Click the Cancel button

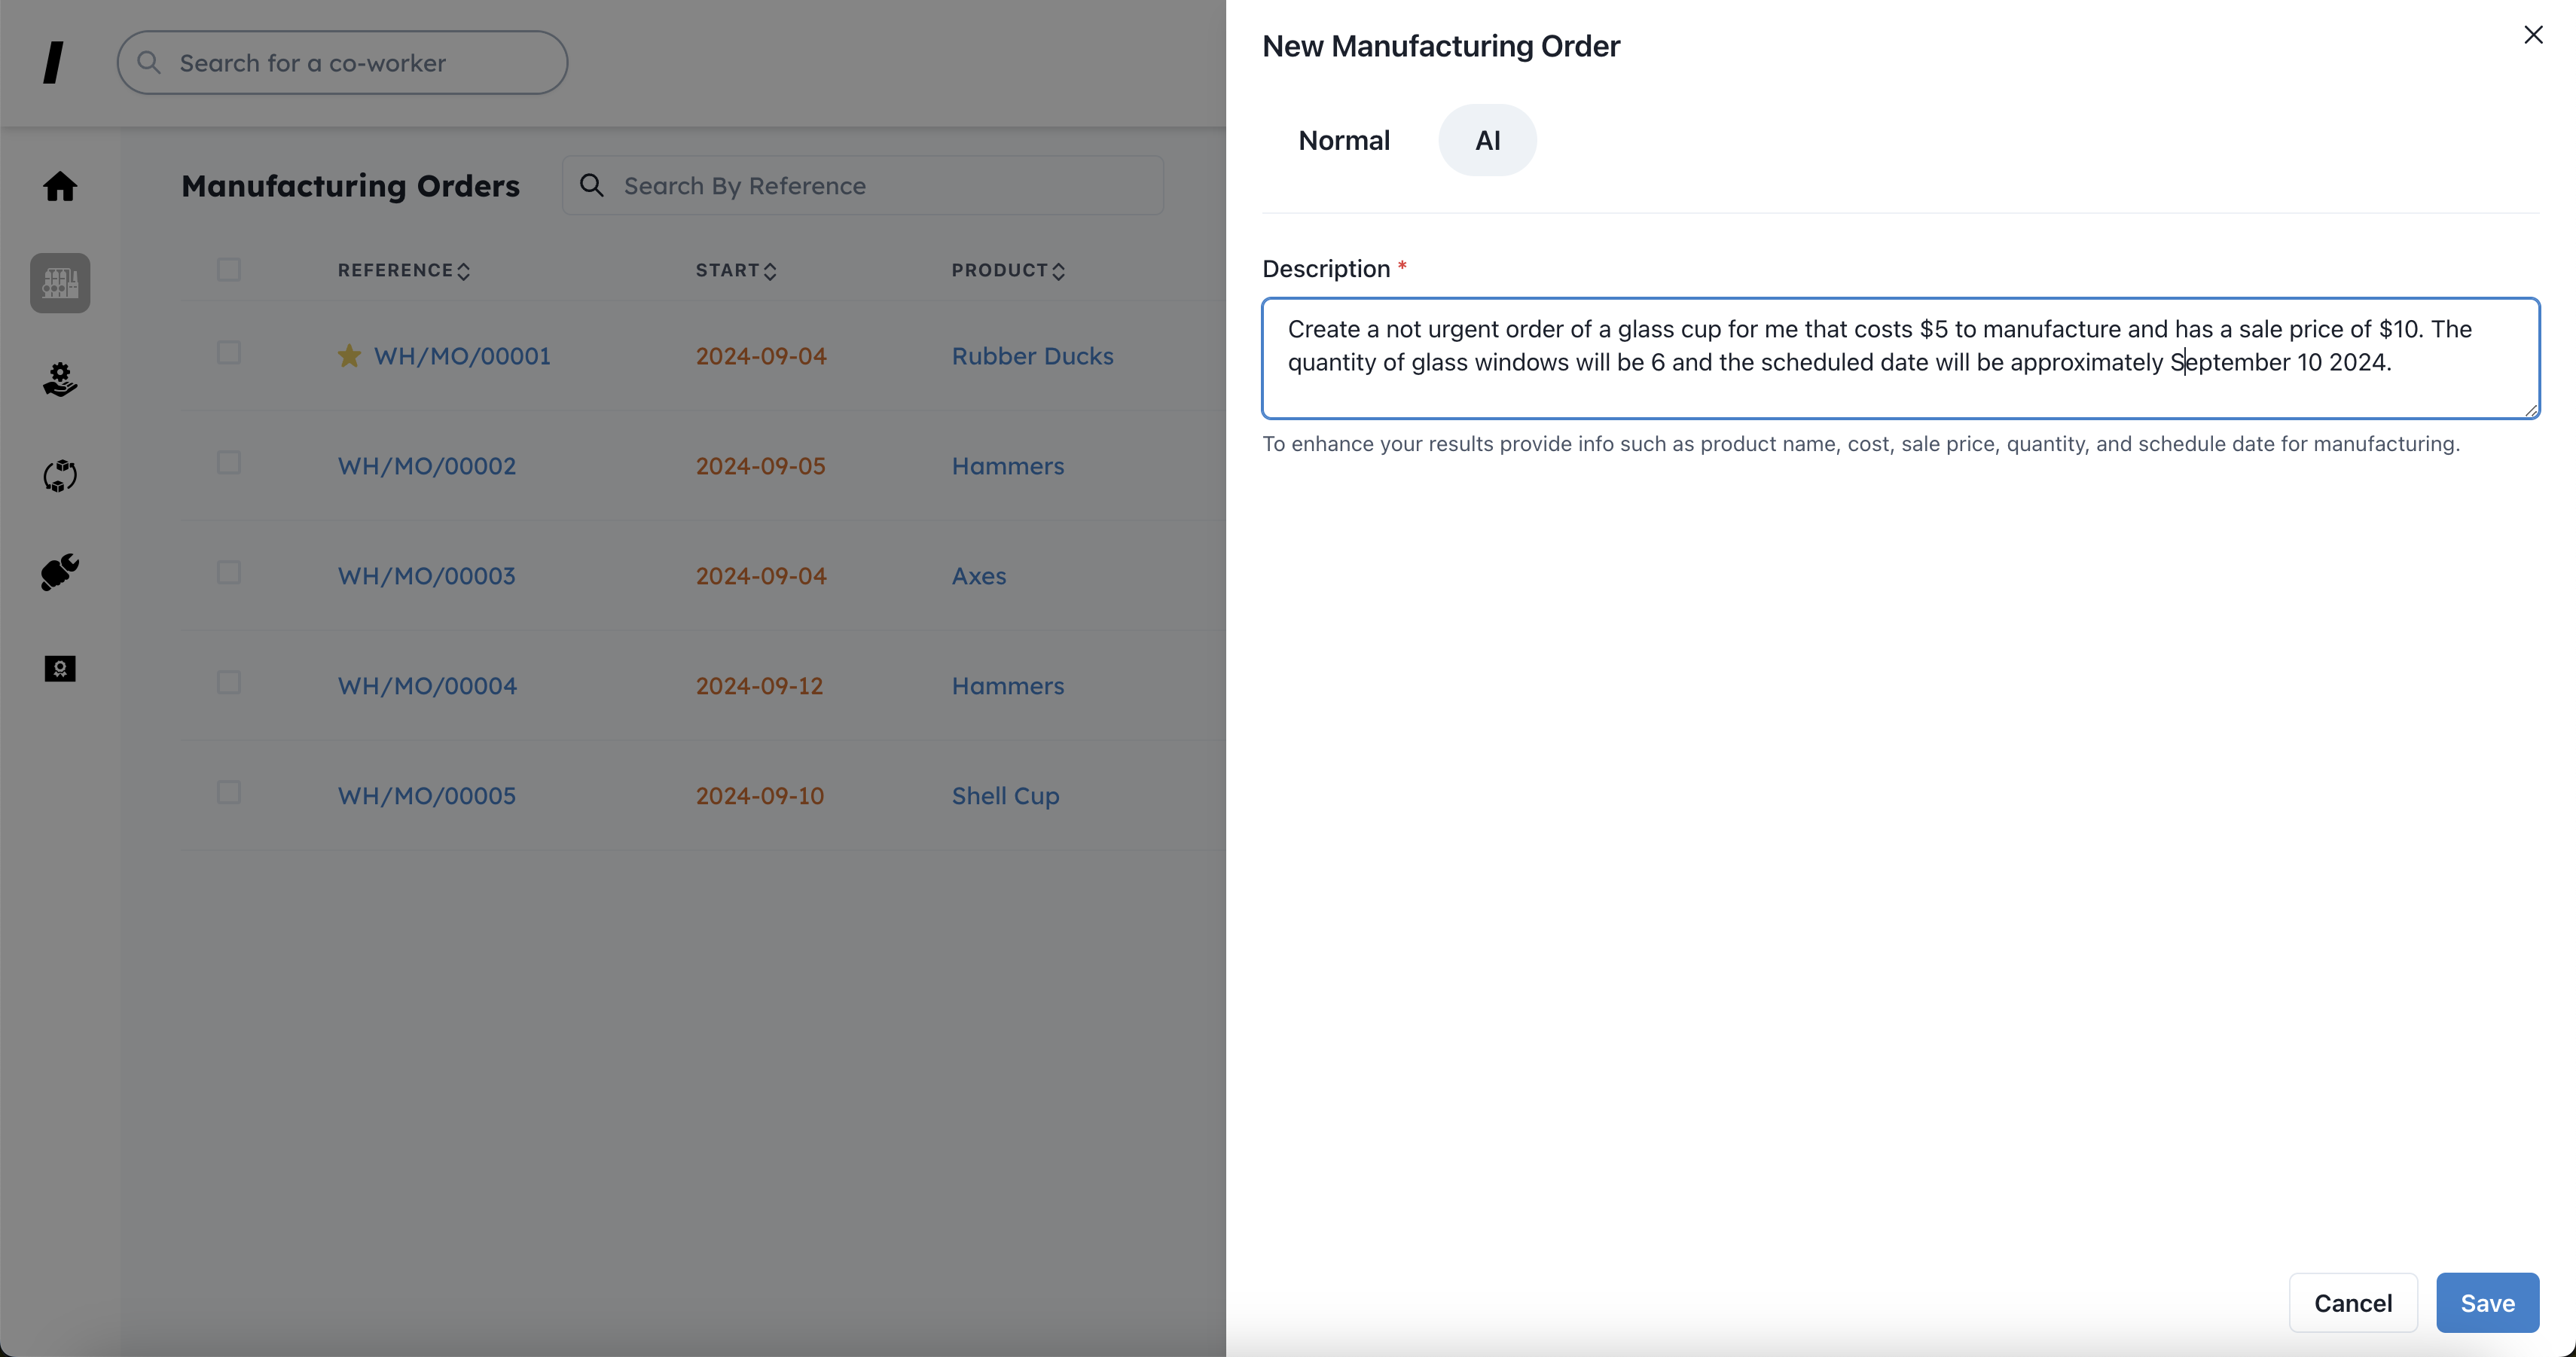pos(2352,1303)
